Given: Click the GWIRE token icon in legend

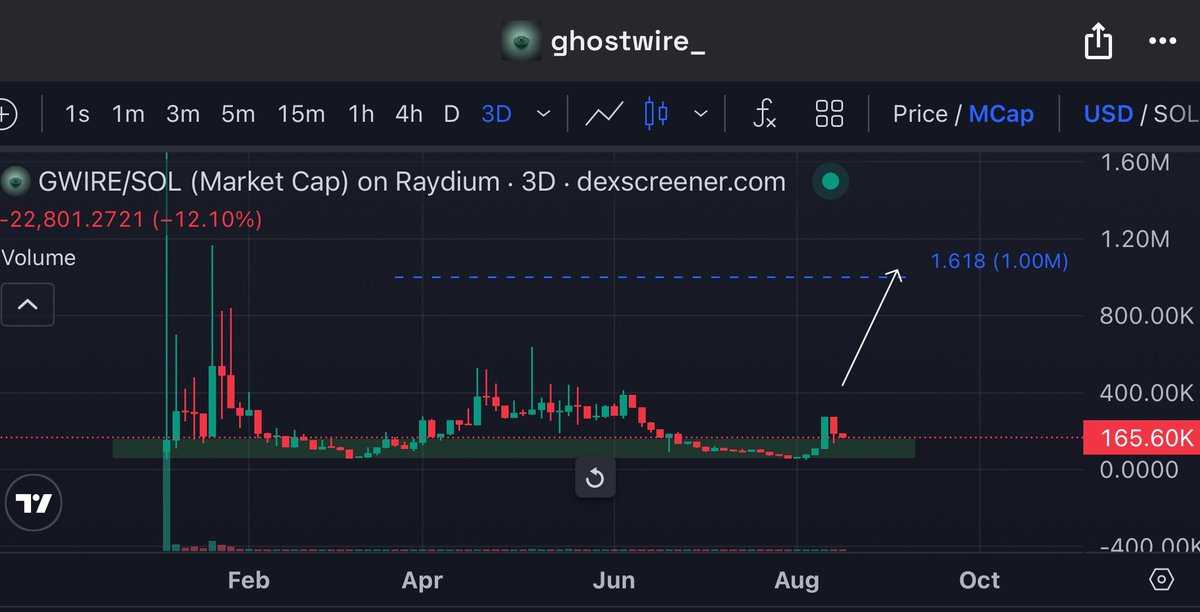Looking at the screenshot, I should click(15, 182).
